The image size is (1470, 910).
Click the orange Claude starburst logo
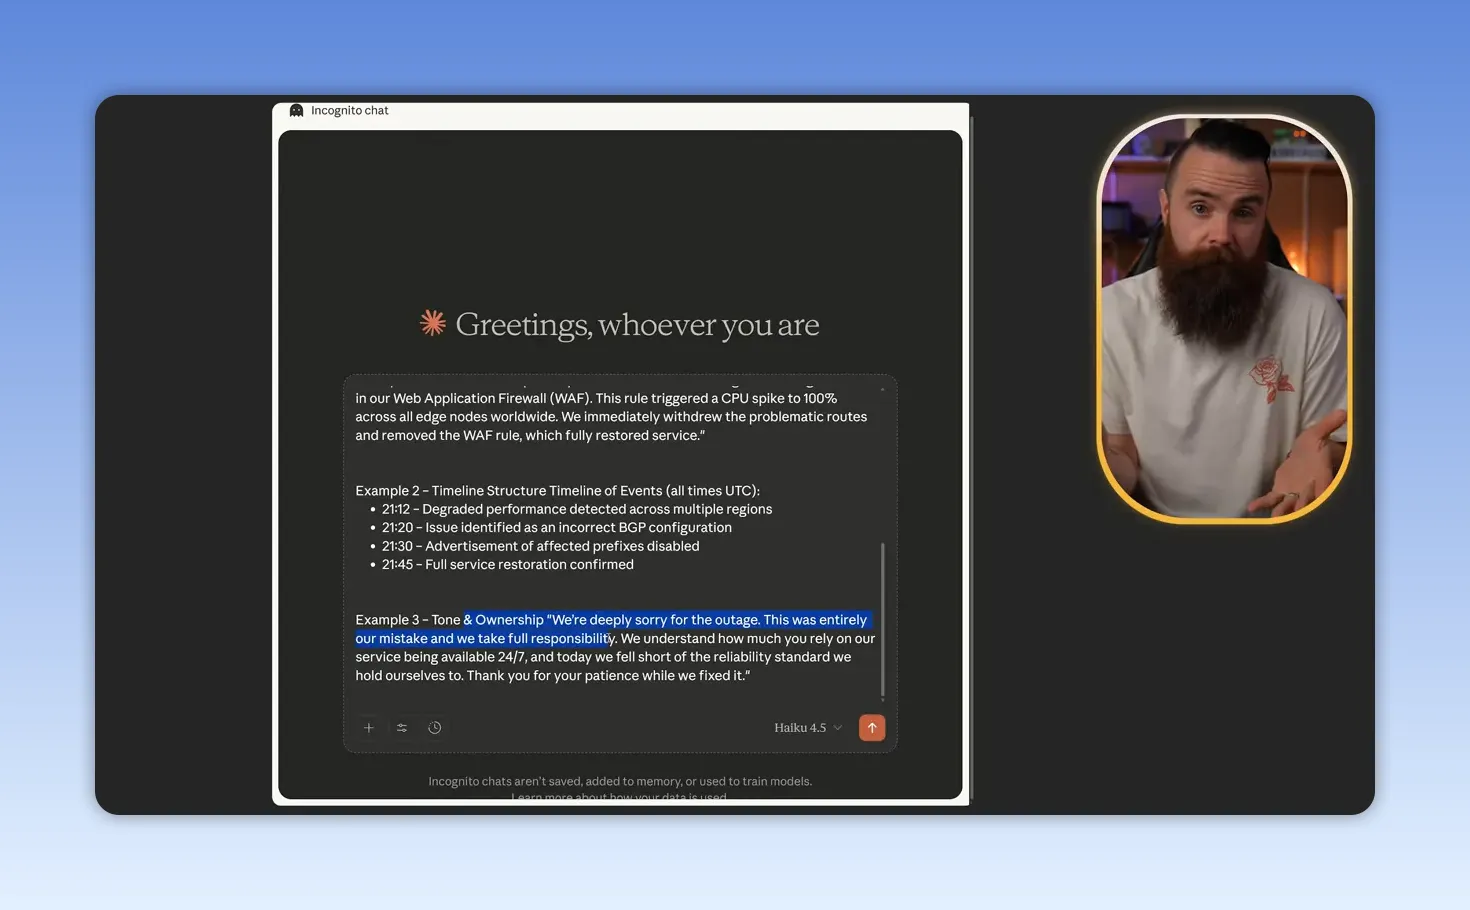[x=433, y=323]
